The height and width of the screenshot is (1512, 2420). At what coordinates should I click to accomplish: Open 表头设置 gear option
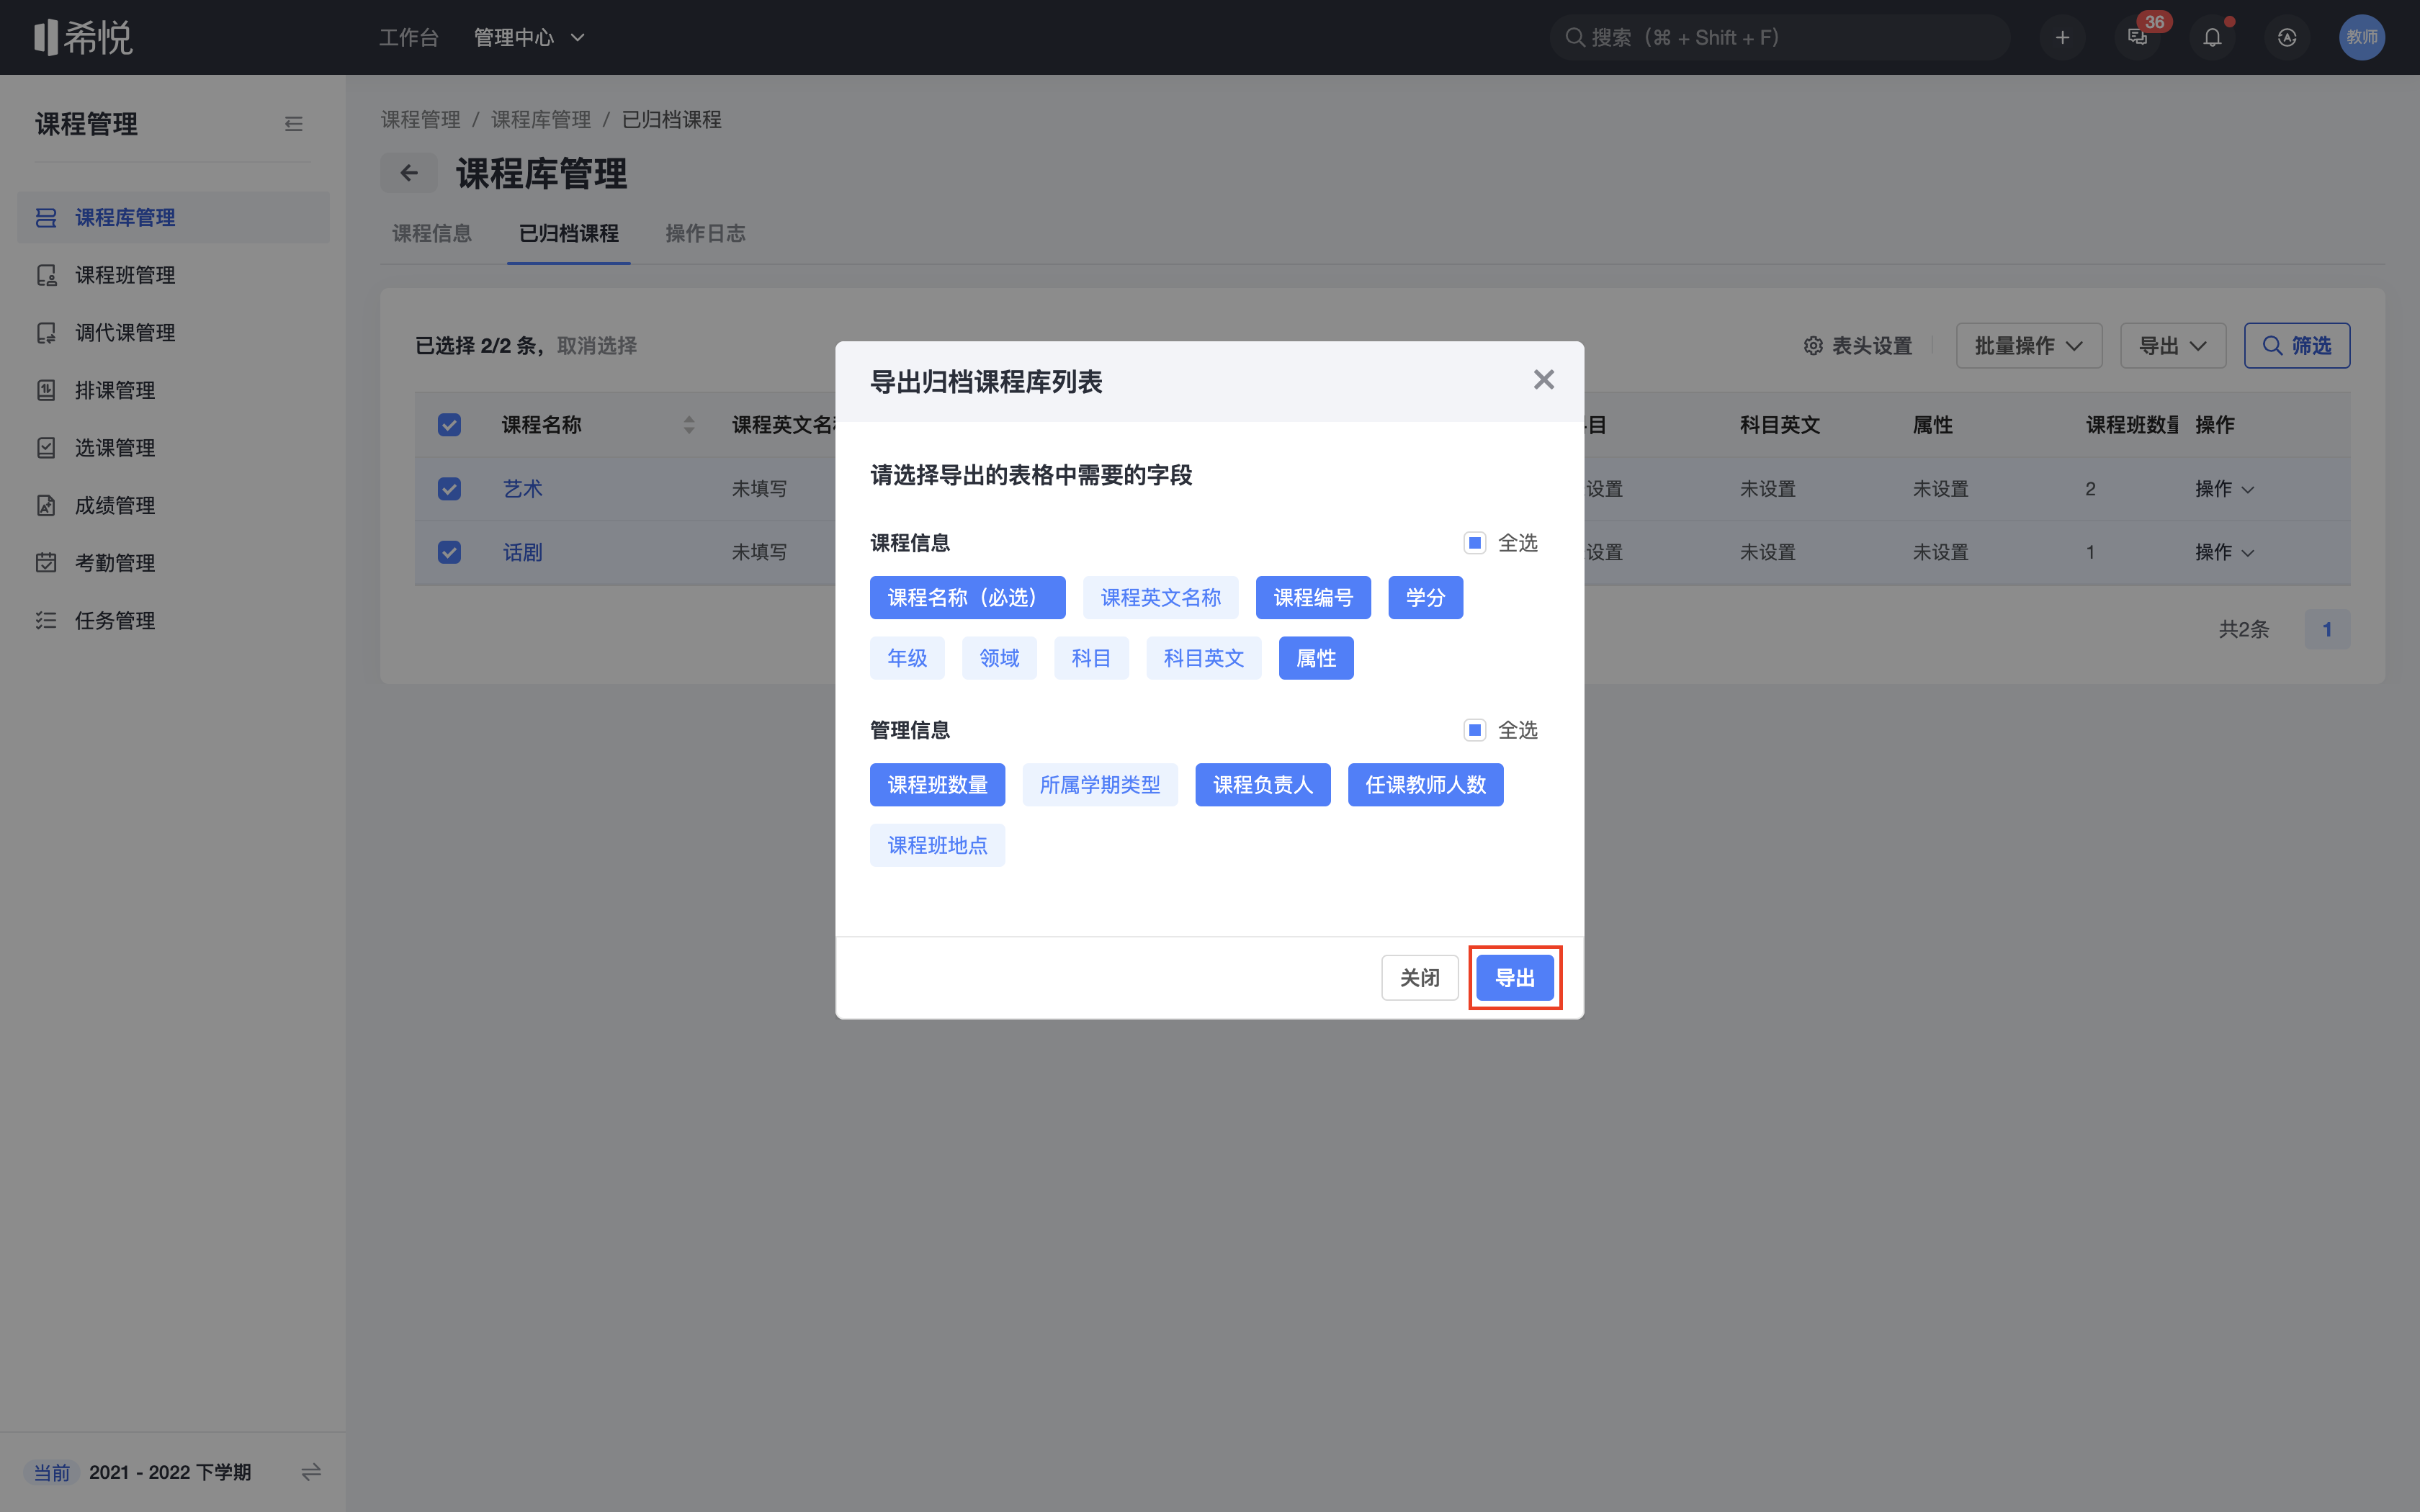(1857, 346)
